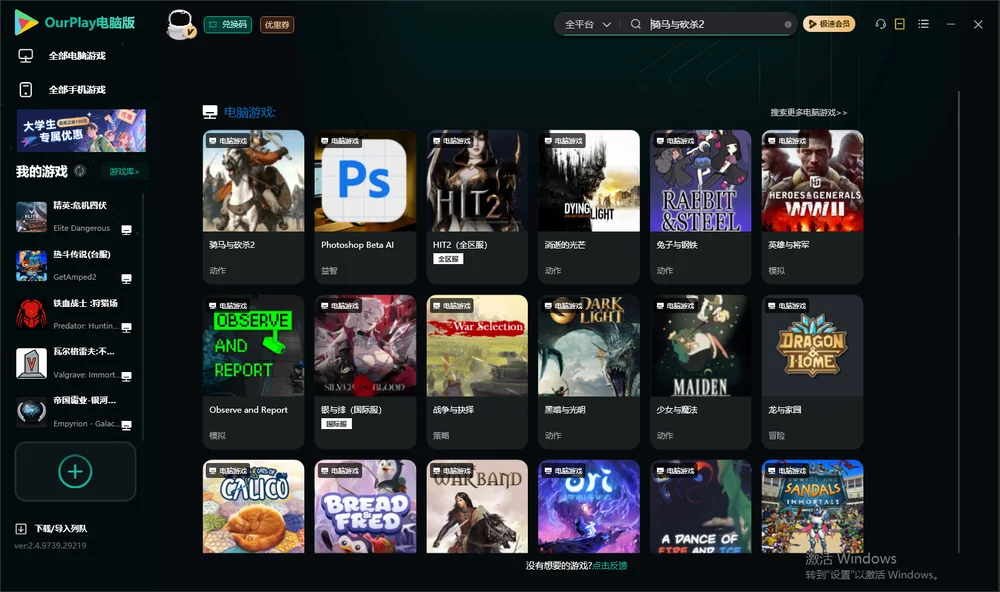The width and height of the screenshot is (1000, 592).
Task: Click the 优惠券 coupon button
Action: click(277, 25)
